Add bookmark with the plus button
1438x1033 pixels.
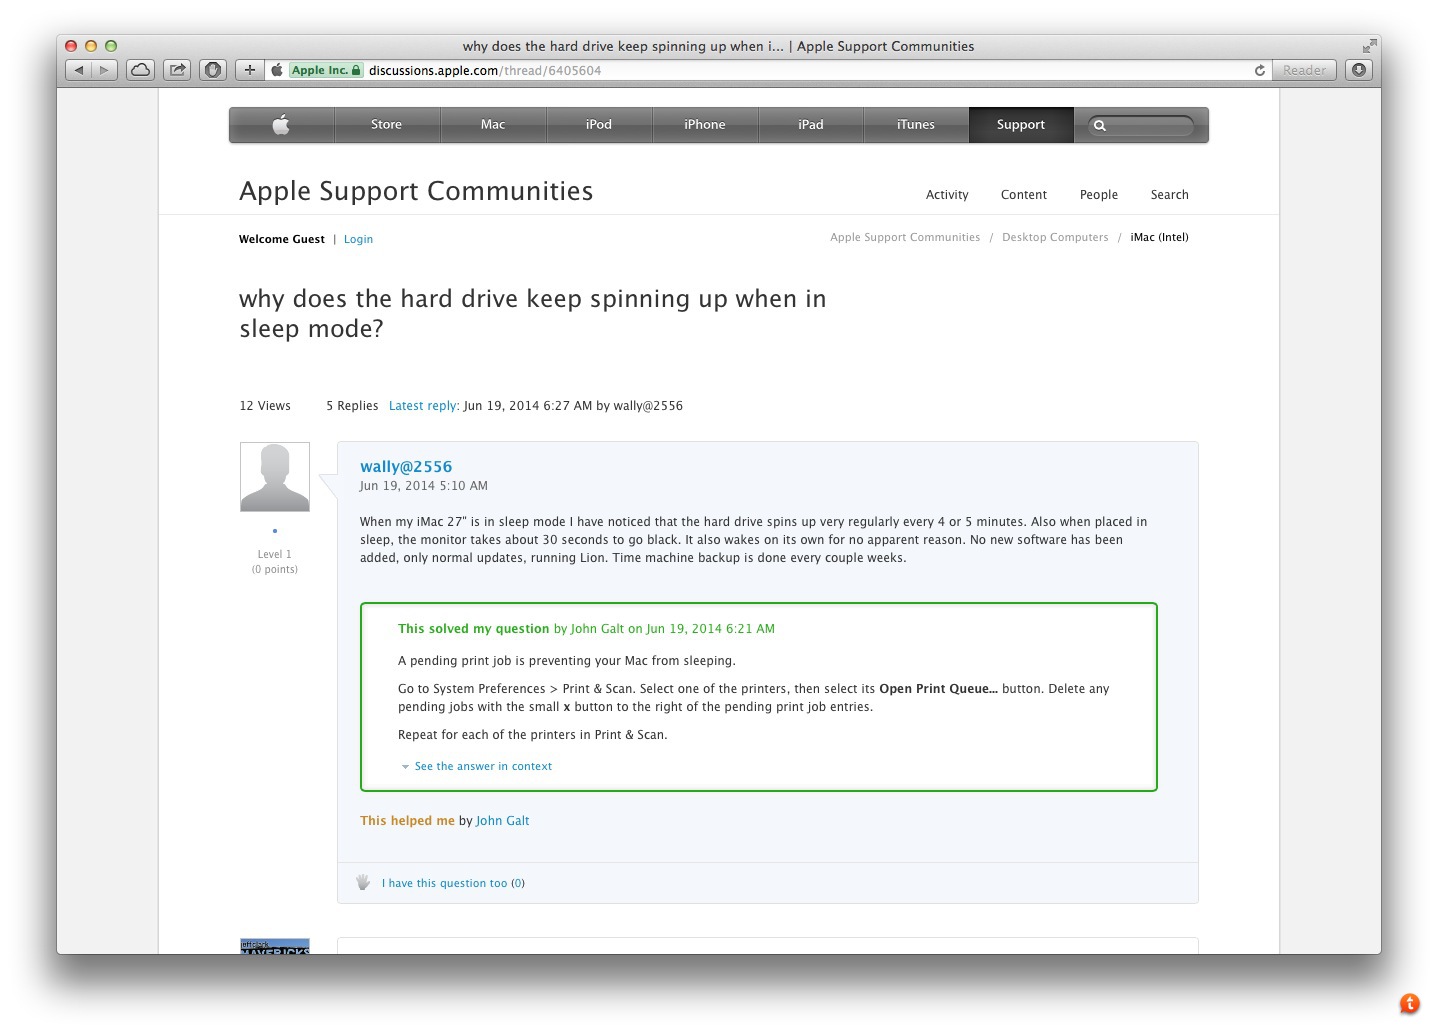pyautogui.click(x=250, y=70)
